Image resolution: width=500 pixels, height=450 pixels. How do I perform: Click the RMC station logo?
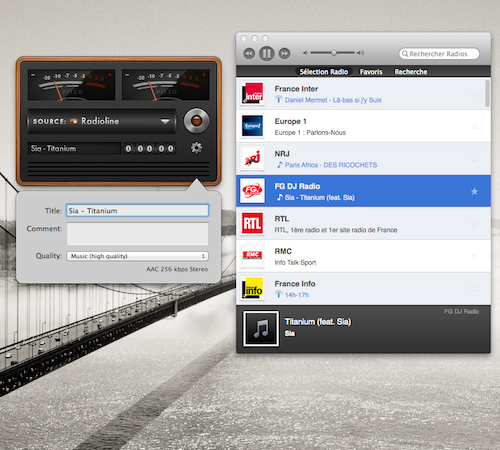[x=252, y=256]
